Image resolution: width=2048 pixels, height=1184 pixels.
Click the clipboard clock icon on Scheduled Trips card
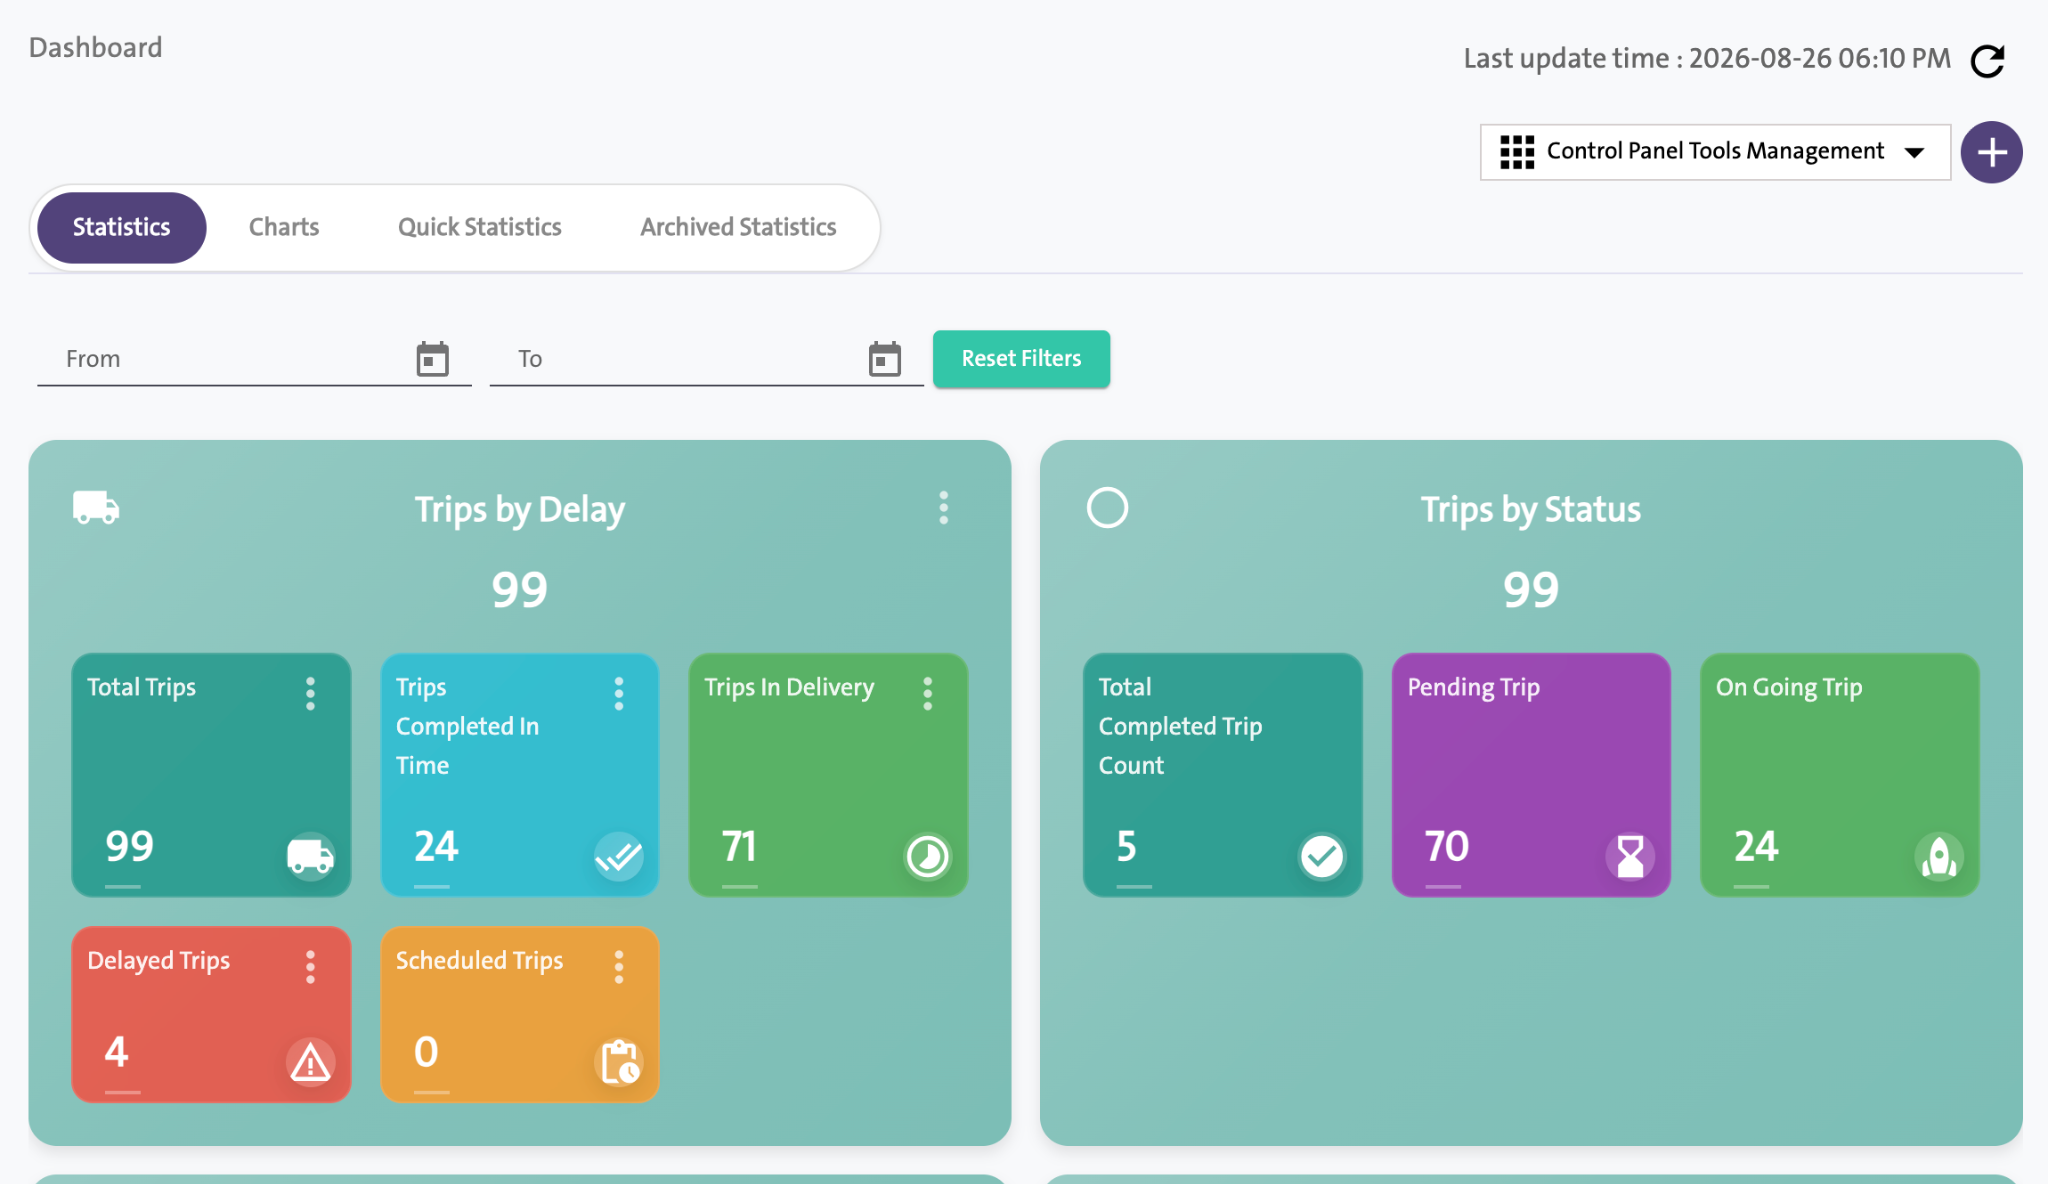(x=619, y=1062)
